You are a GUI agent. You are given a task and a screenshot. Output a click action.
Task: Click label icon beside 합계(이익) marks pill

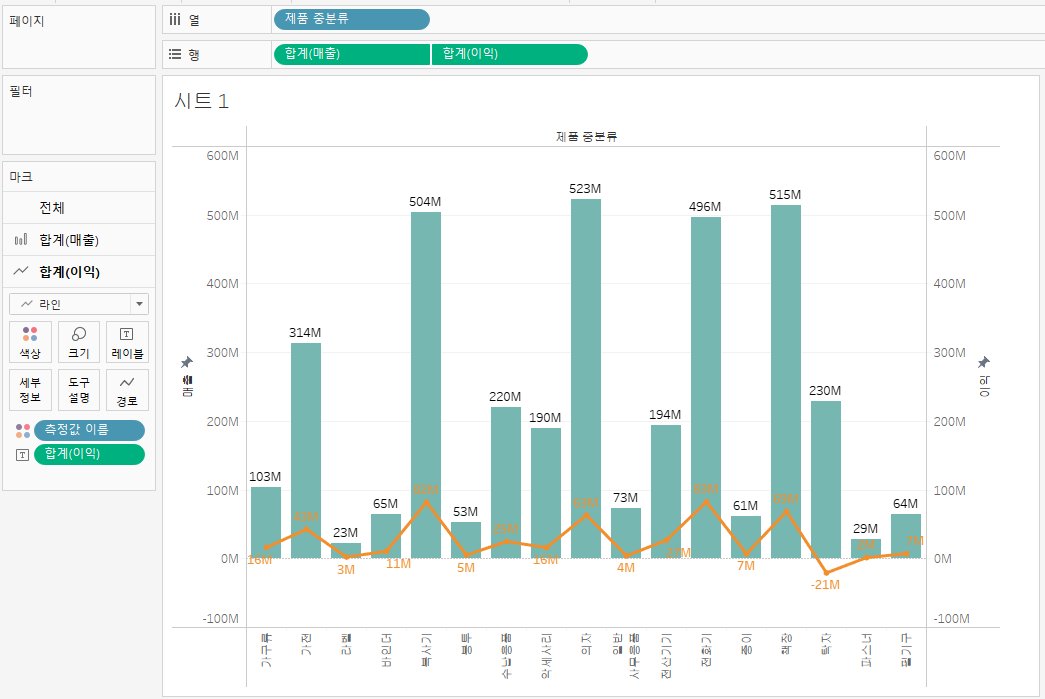tap(23, 454)
